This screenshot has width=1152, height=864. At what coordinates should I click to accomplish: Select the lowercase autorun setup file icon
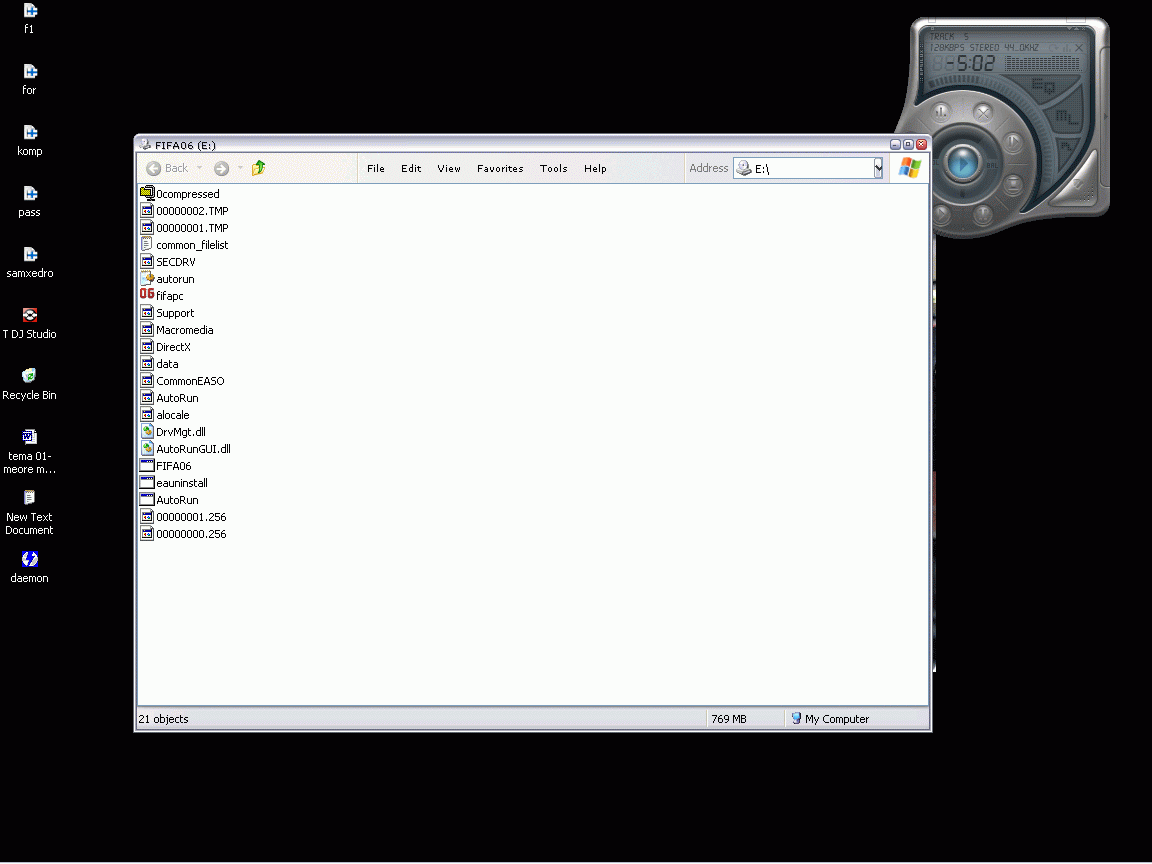(147, 278)
